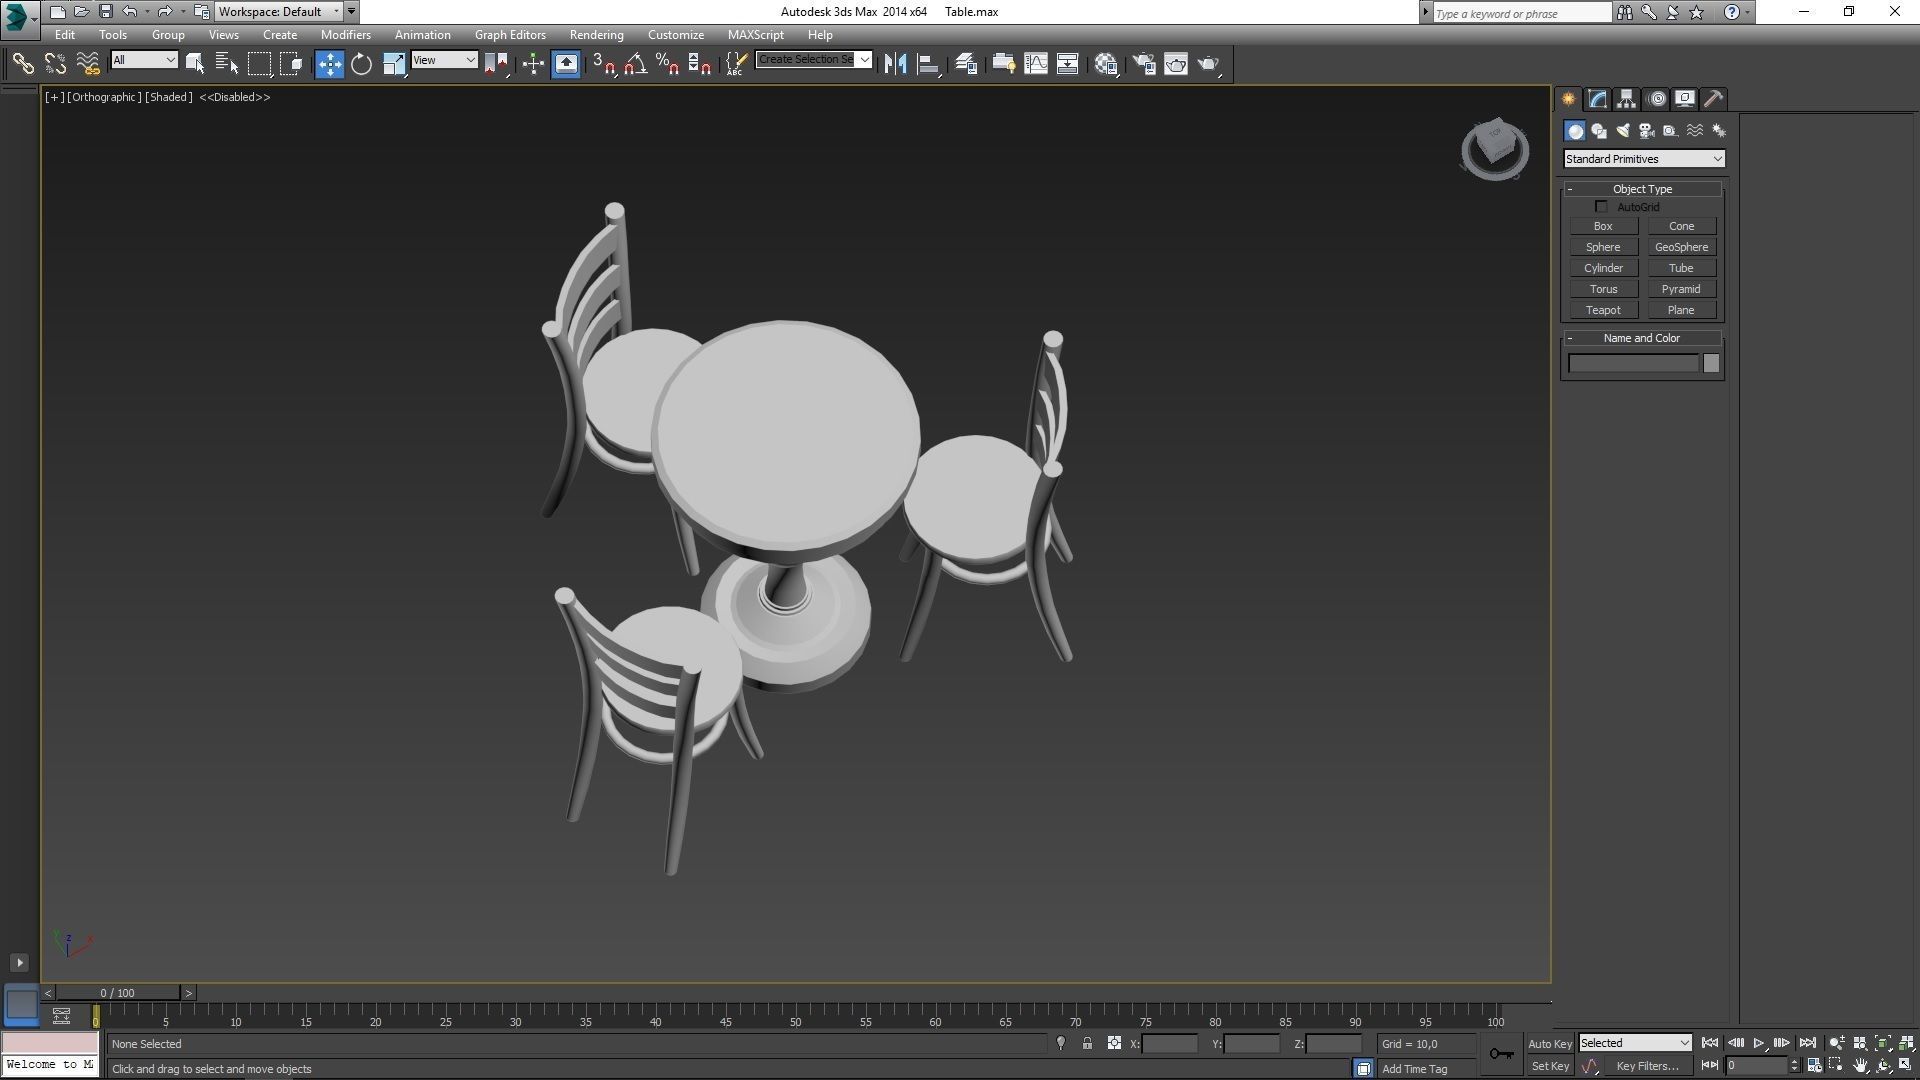Click the Mirror tool icon

[895, 64]
